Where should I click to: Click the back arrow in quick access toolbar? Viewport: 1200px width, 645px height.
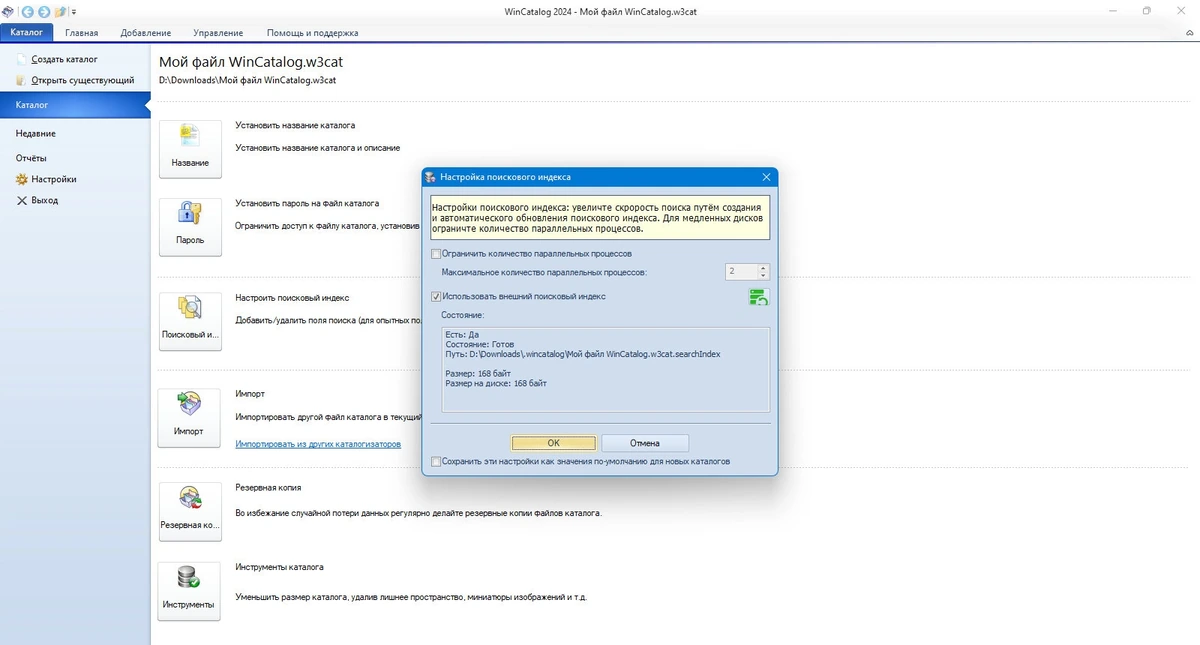[27, 11]
